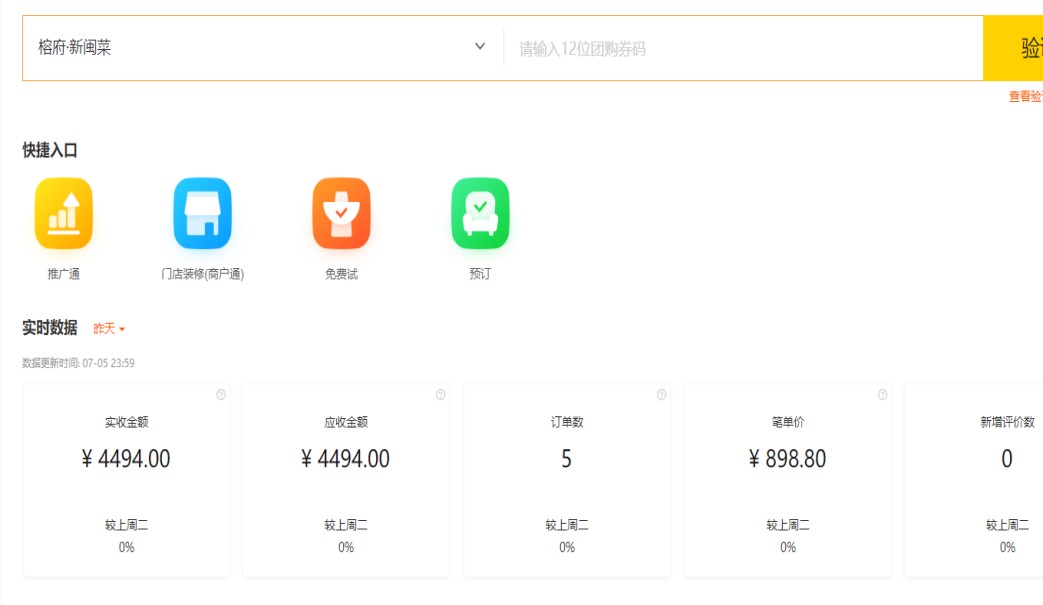Viewport: 1043px width, 605px height.
Task: Open the 推广通 promotion icon
Action: [x=63, y=213]
